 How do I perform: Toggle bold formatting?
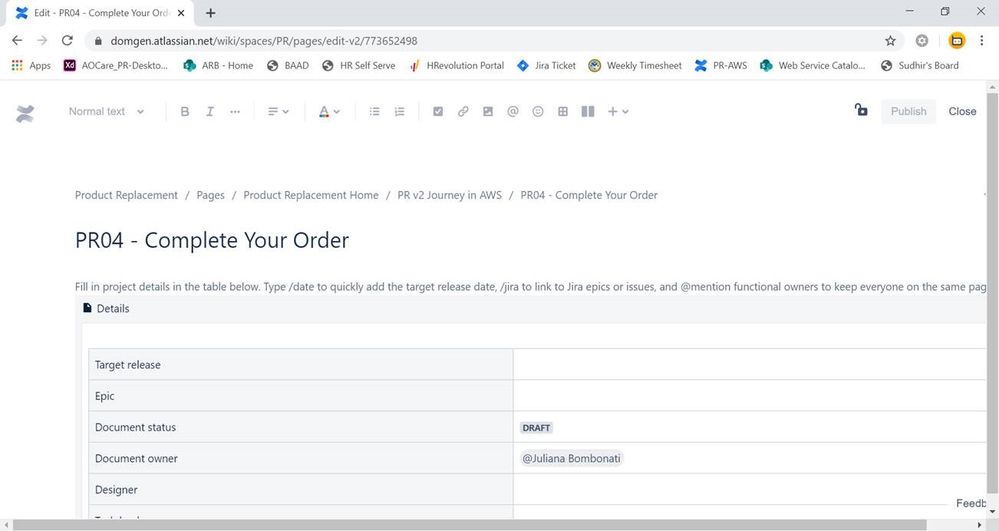(185, 112)
